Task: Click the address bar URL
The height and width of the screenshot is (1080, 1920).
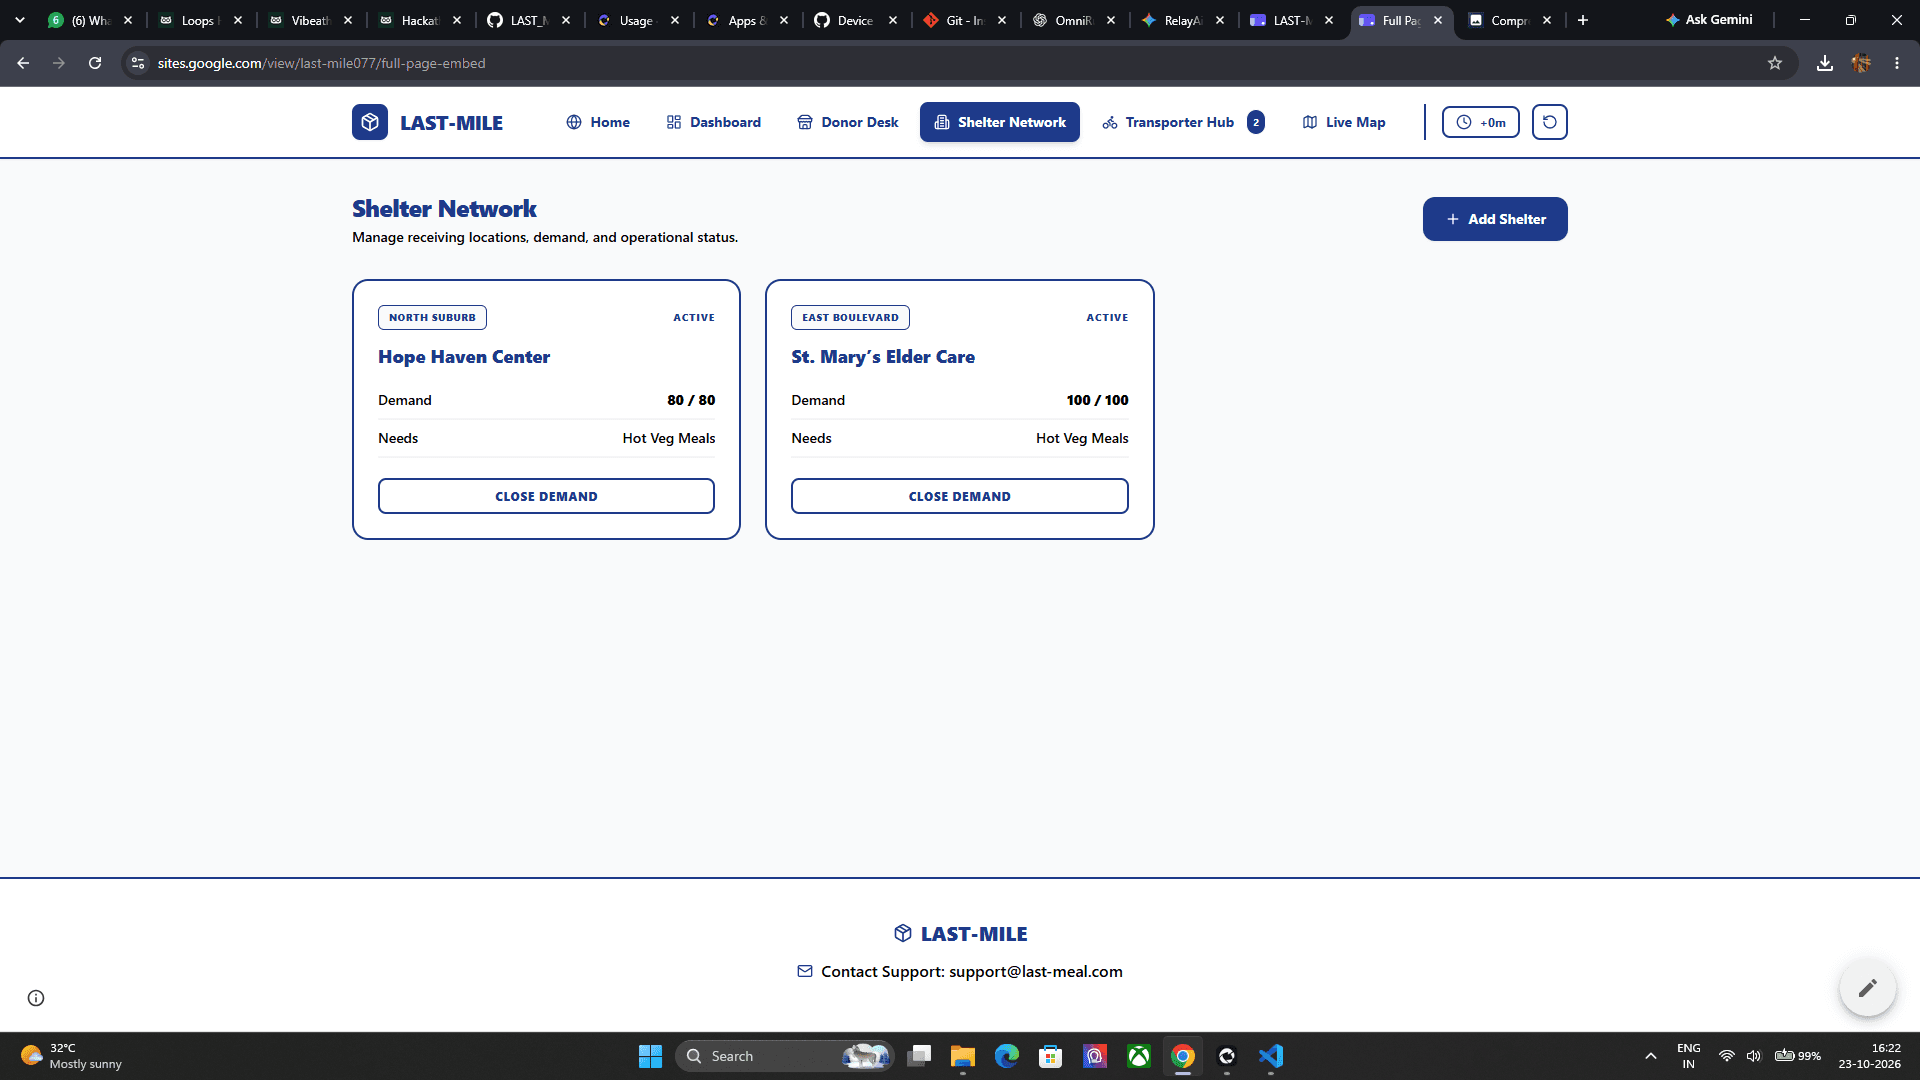Action: pyautogui.click(x=321, y=63)
